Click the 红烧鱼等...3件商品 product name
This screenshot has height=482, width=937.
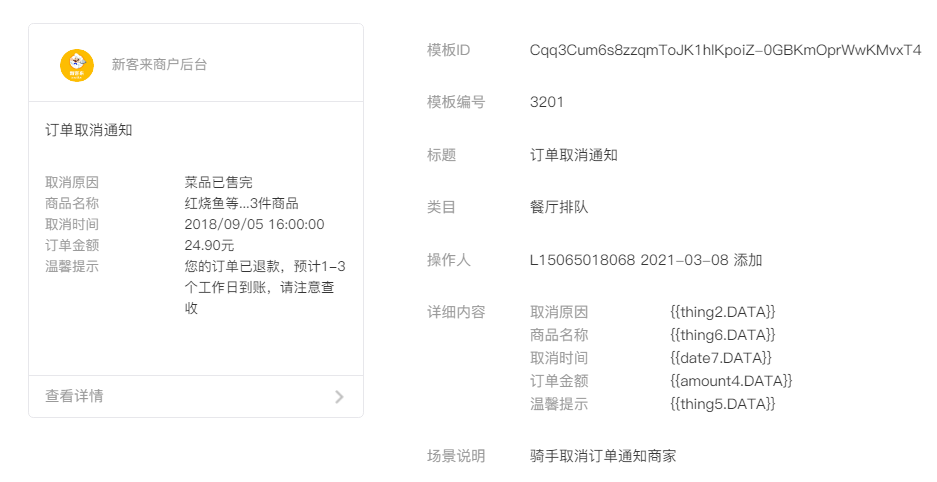click(242, 203)
